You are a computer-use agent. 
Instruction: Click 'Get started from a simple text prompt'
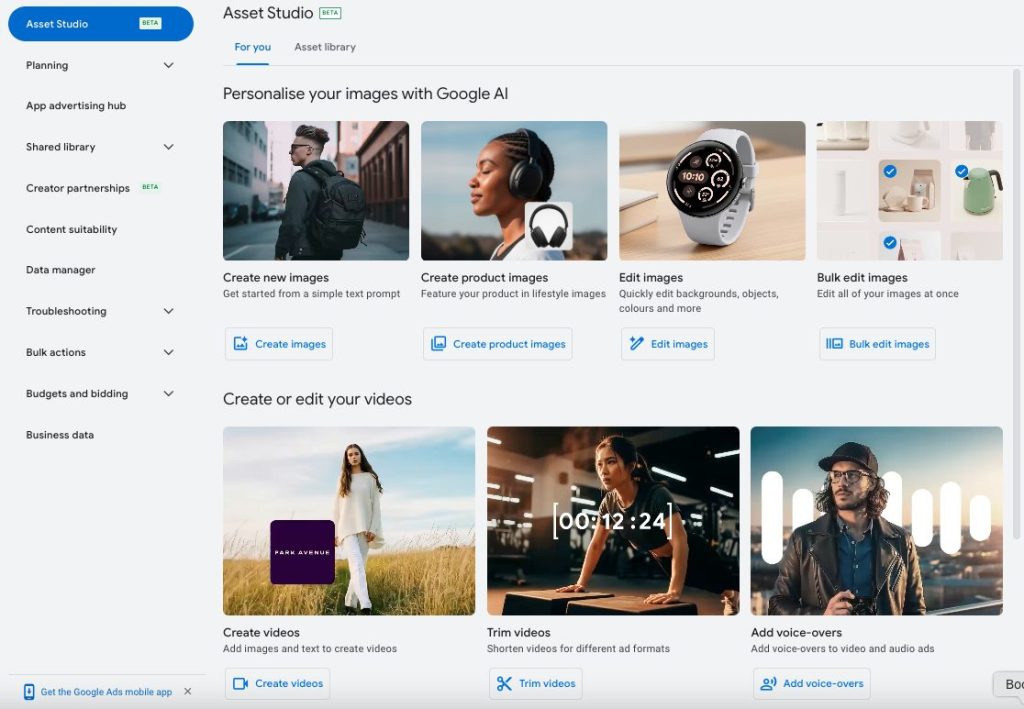coord(312,294)
